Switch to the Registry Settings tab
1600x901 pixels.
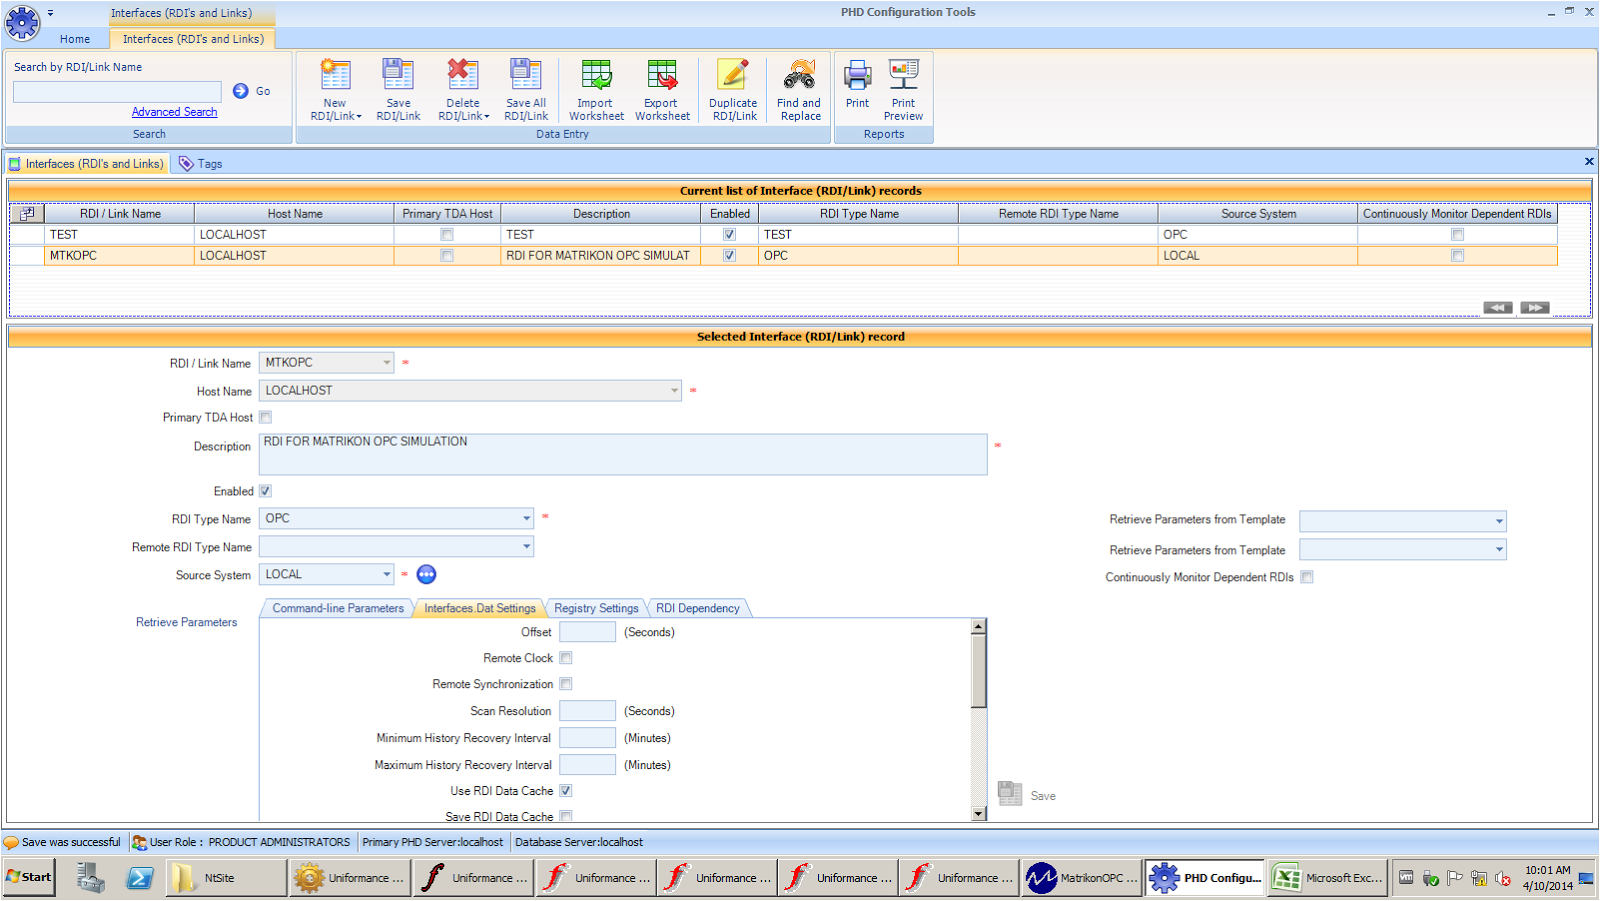point(595,608)
